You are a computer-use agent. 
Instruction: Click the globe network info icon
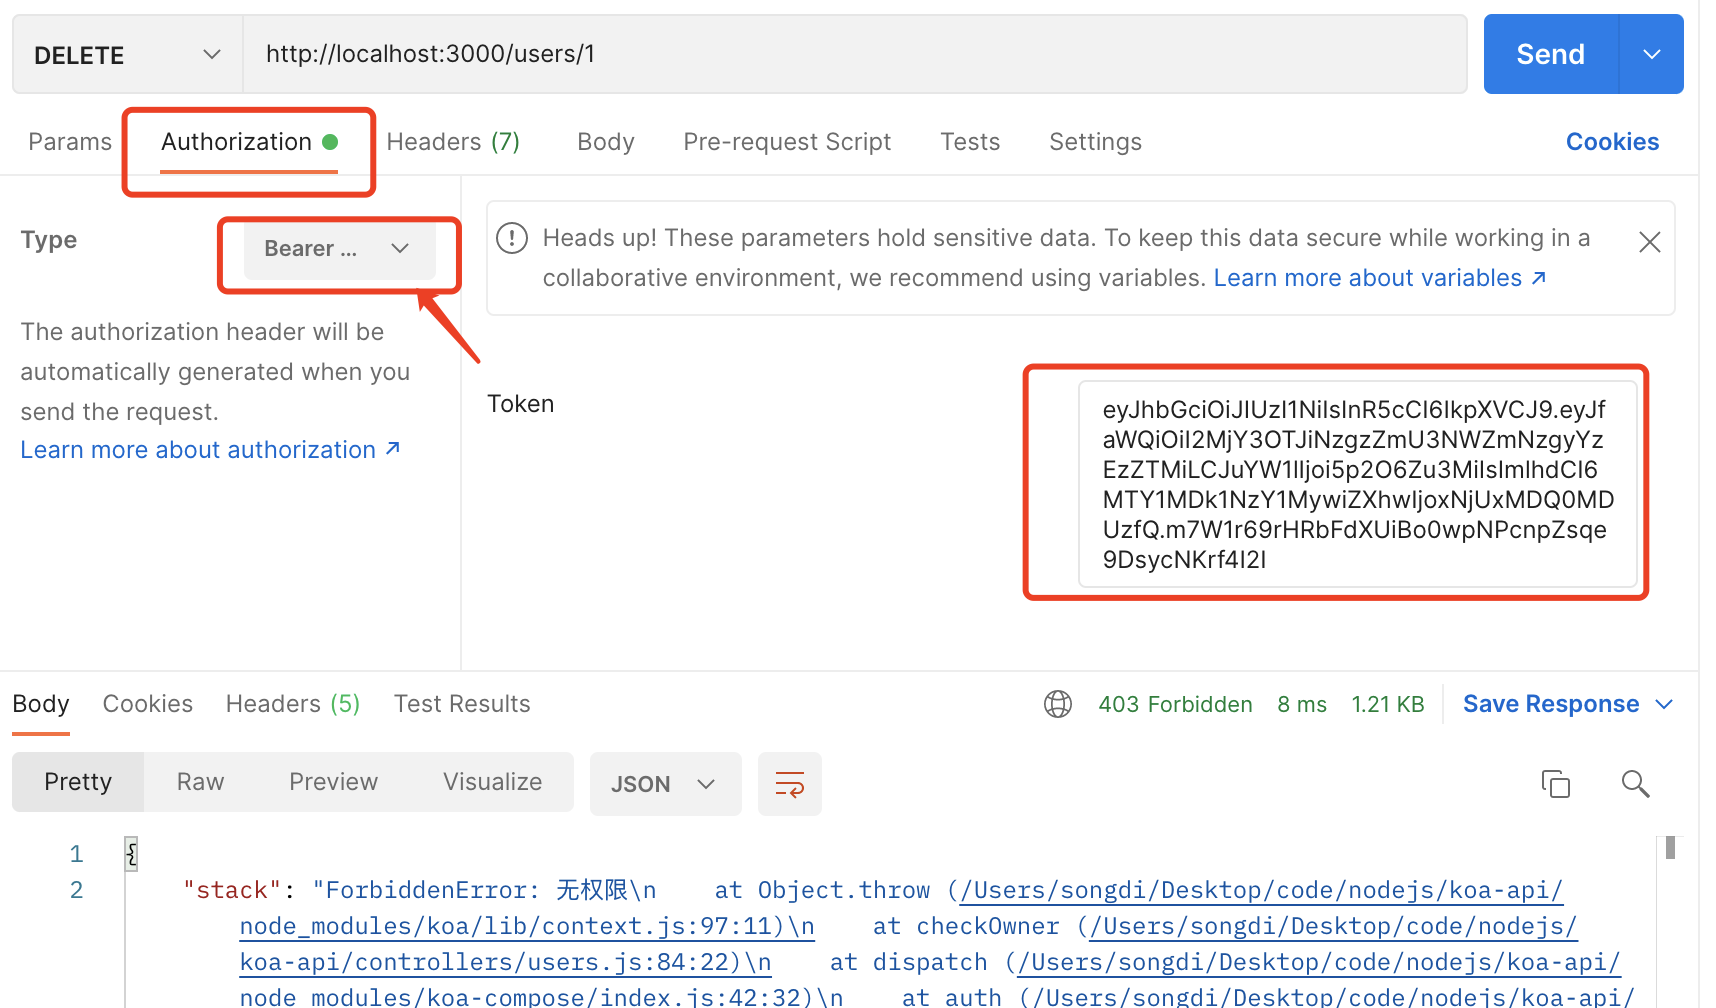point(1057,703)
